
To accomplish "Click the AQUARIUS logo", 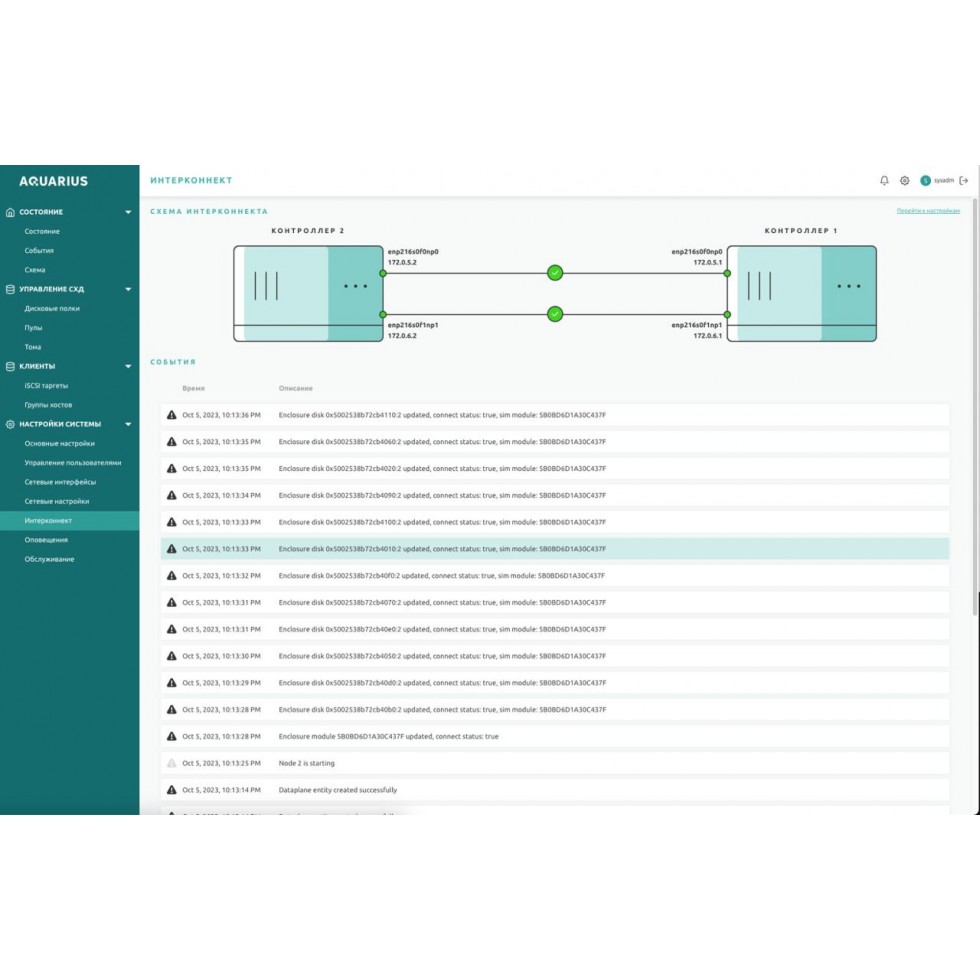I will [54, 181].
